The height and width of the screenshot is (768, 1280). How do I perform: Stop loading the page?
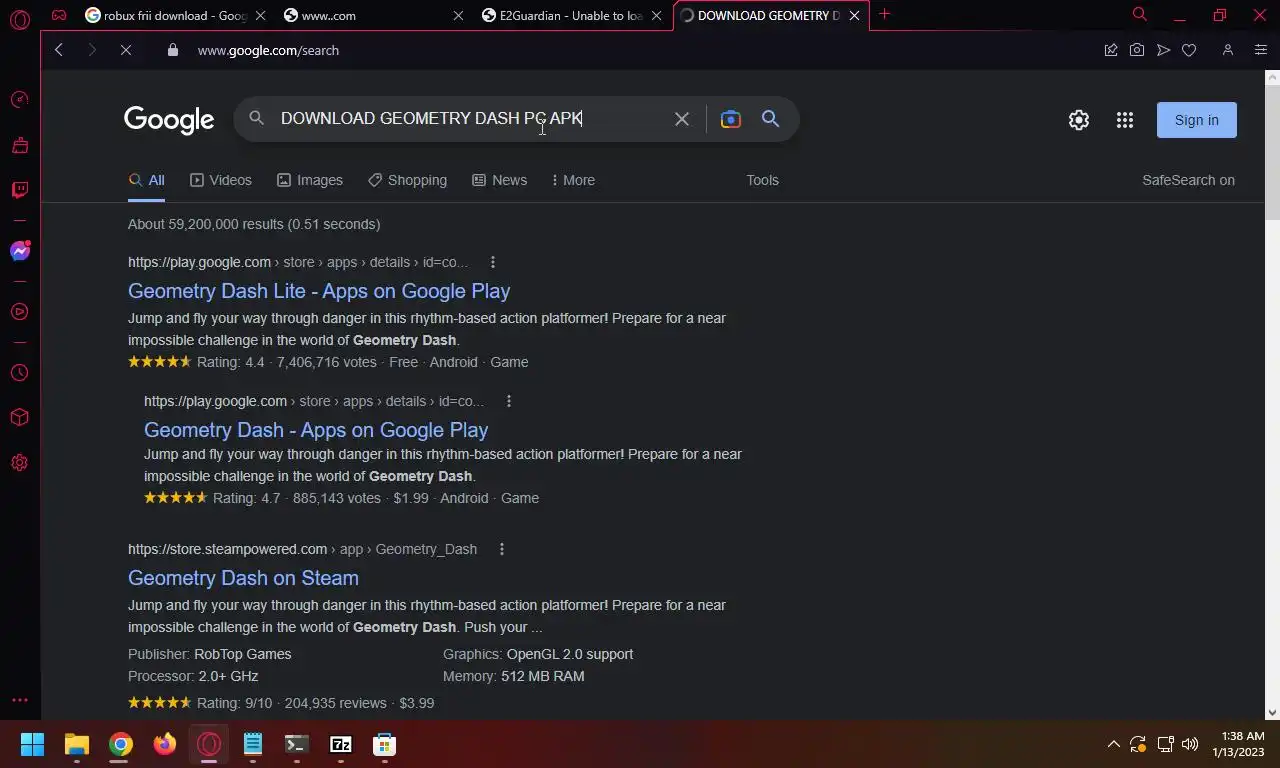(x=126, y=50)
